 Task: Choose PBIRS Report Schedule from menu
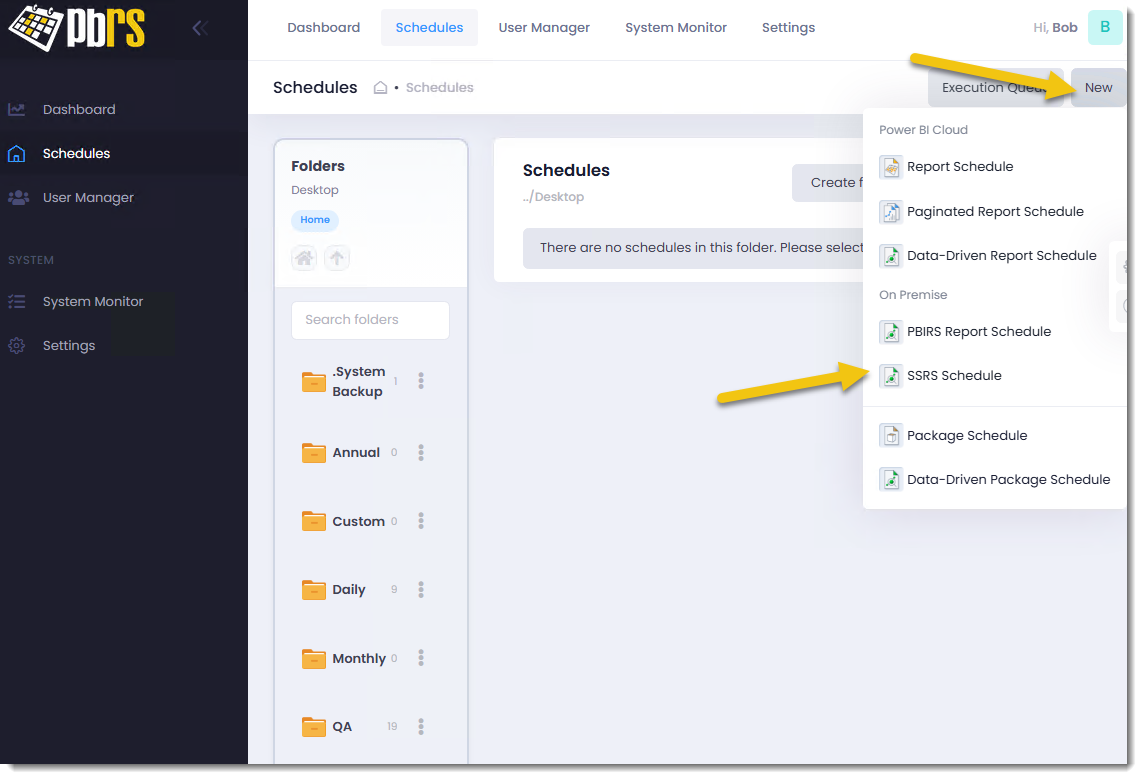pos(978,332)
